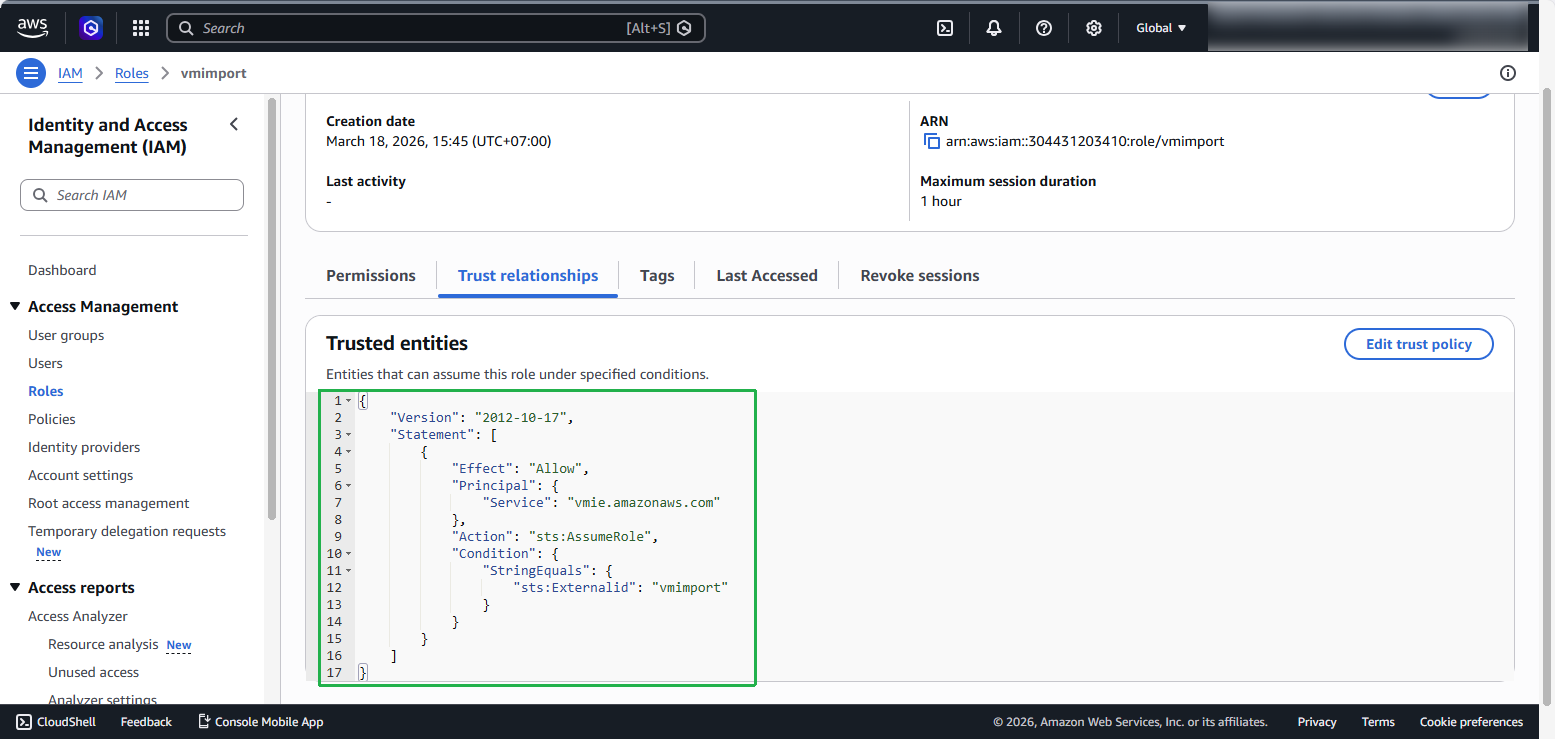
Task: Fold the statement object at line 4
Action: click(x=348, y=452)
